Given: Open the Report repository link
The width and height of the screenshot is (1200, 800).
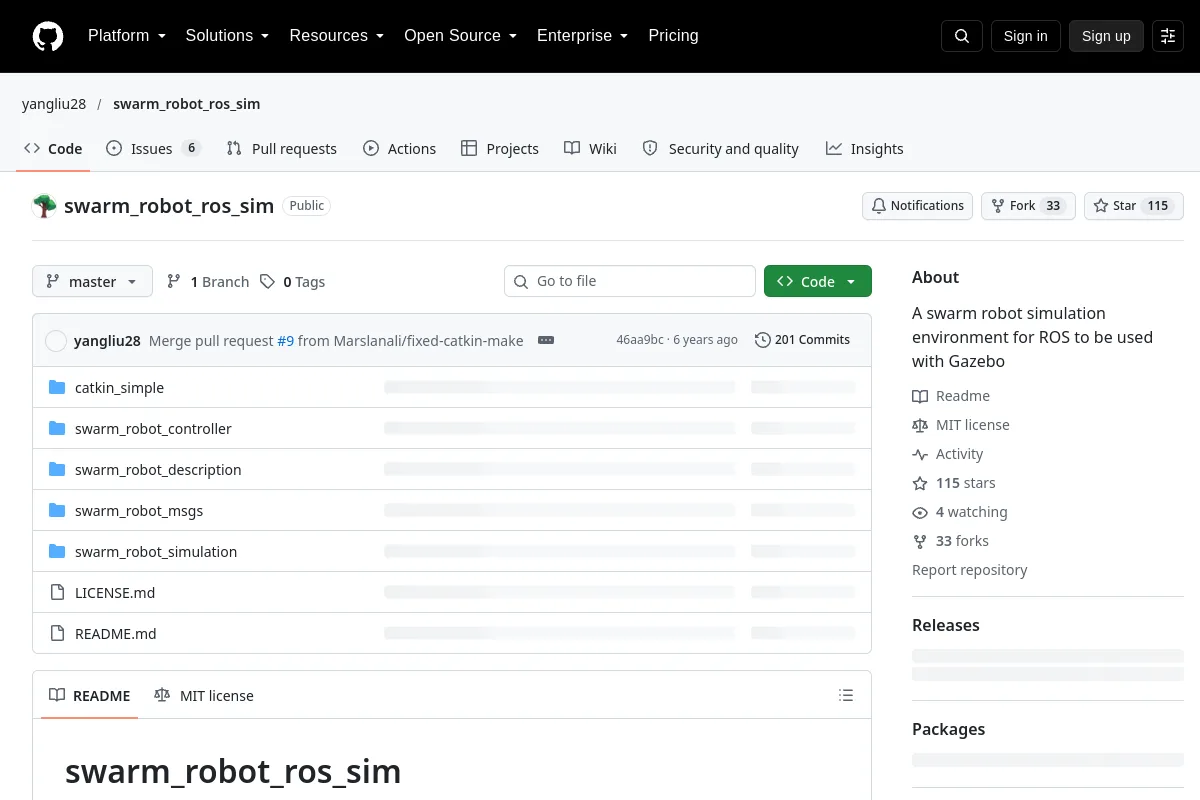Looking at the screenshot, I should (969, 570).
